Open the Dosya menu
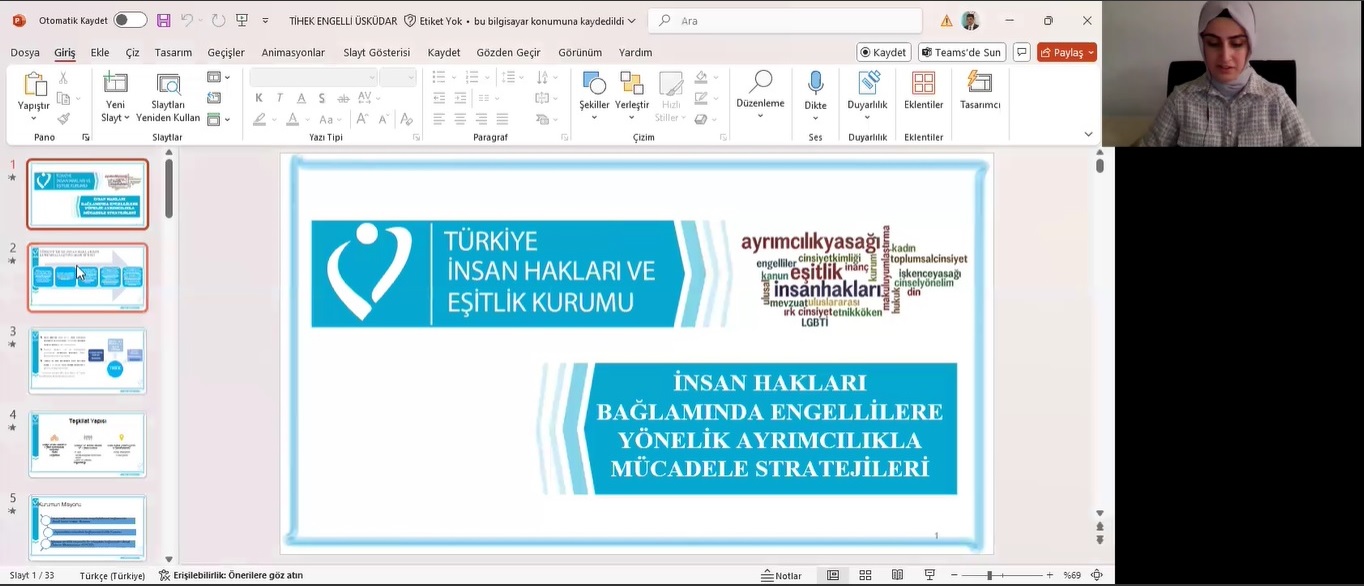The width and height of the screenshot is (1365, 586). tap(25, 52)
